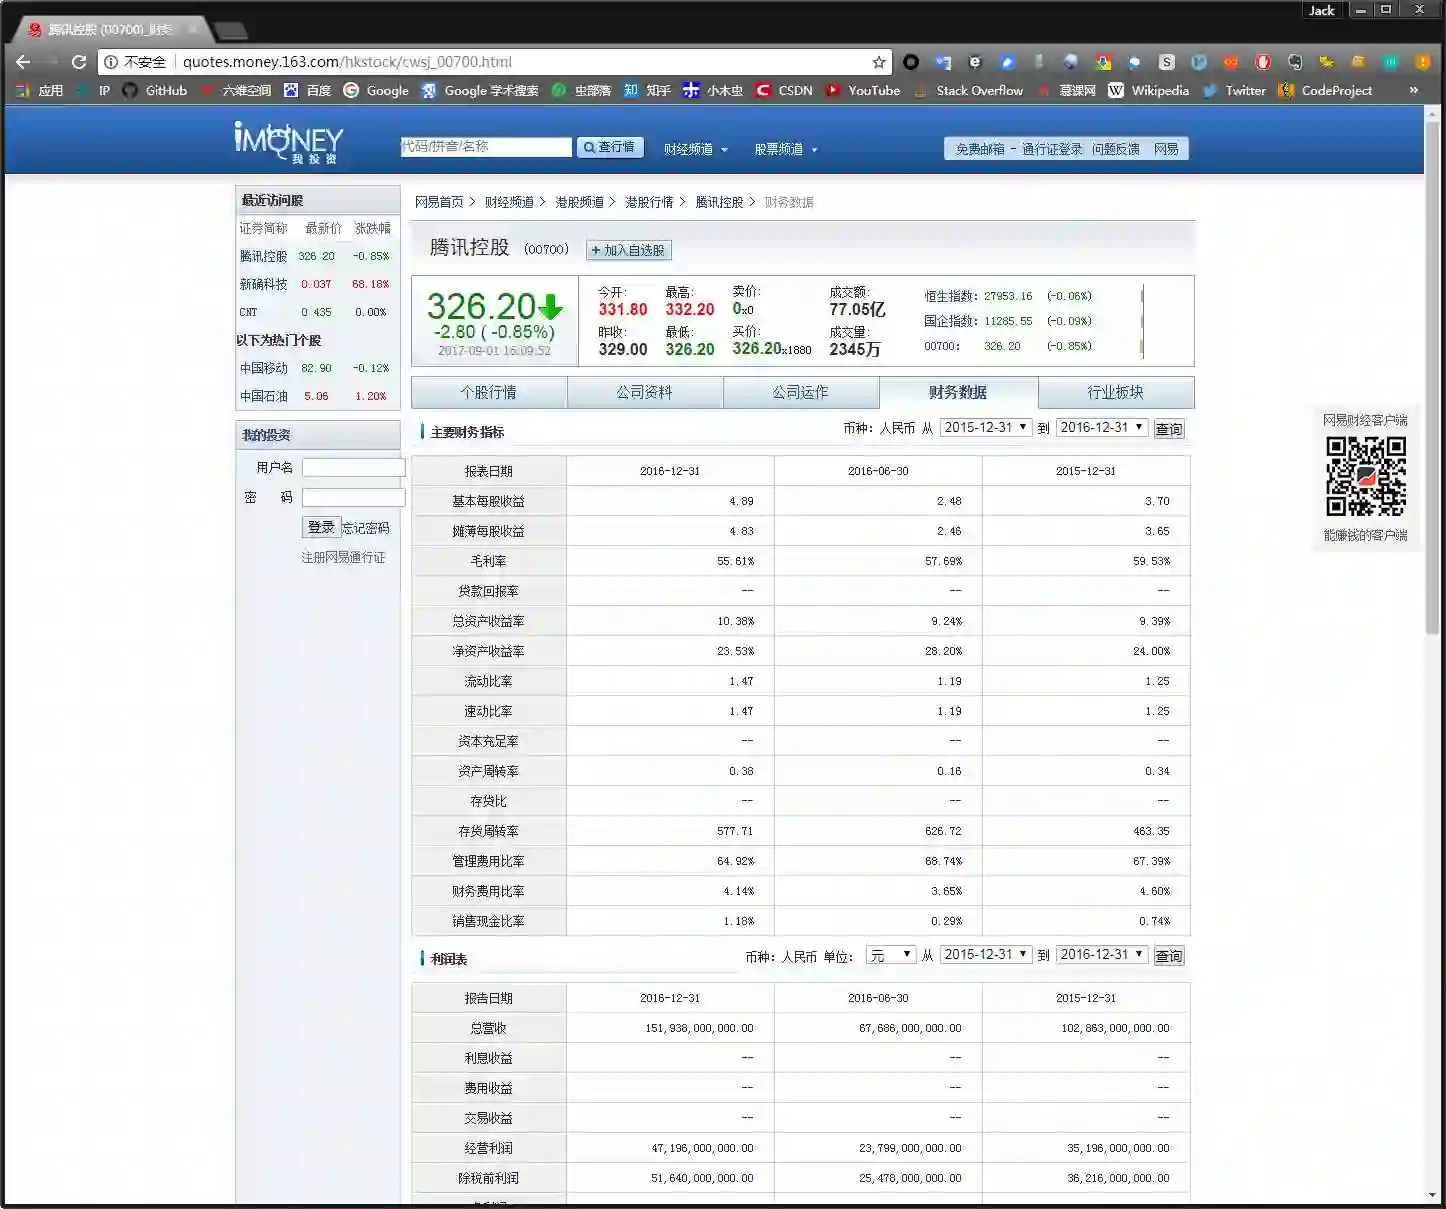Image resolution: width=1446 pixels, height=1209 pixels.
Task: Switch to the 公司资料 tab
Action: click(x=645, y=393)
